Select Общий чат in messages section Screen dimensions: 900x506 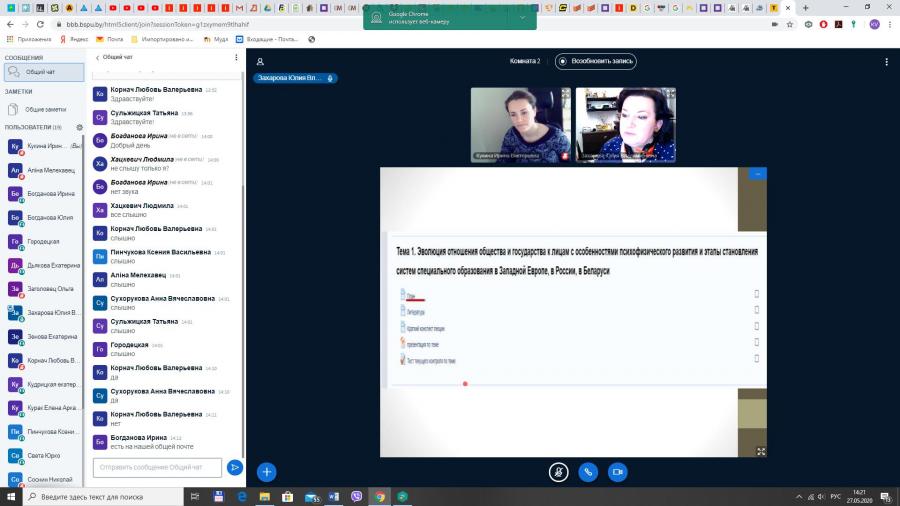(44, 72)
